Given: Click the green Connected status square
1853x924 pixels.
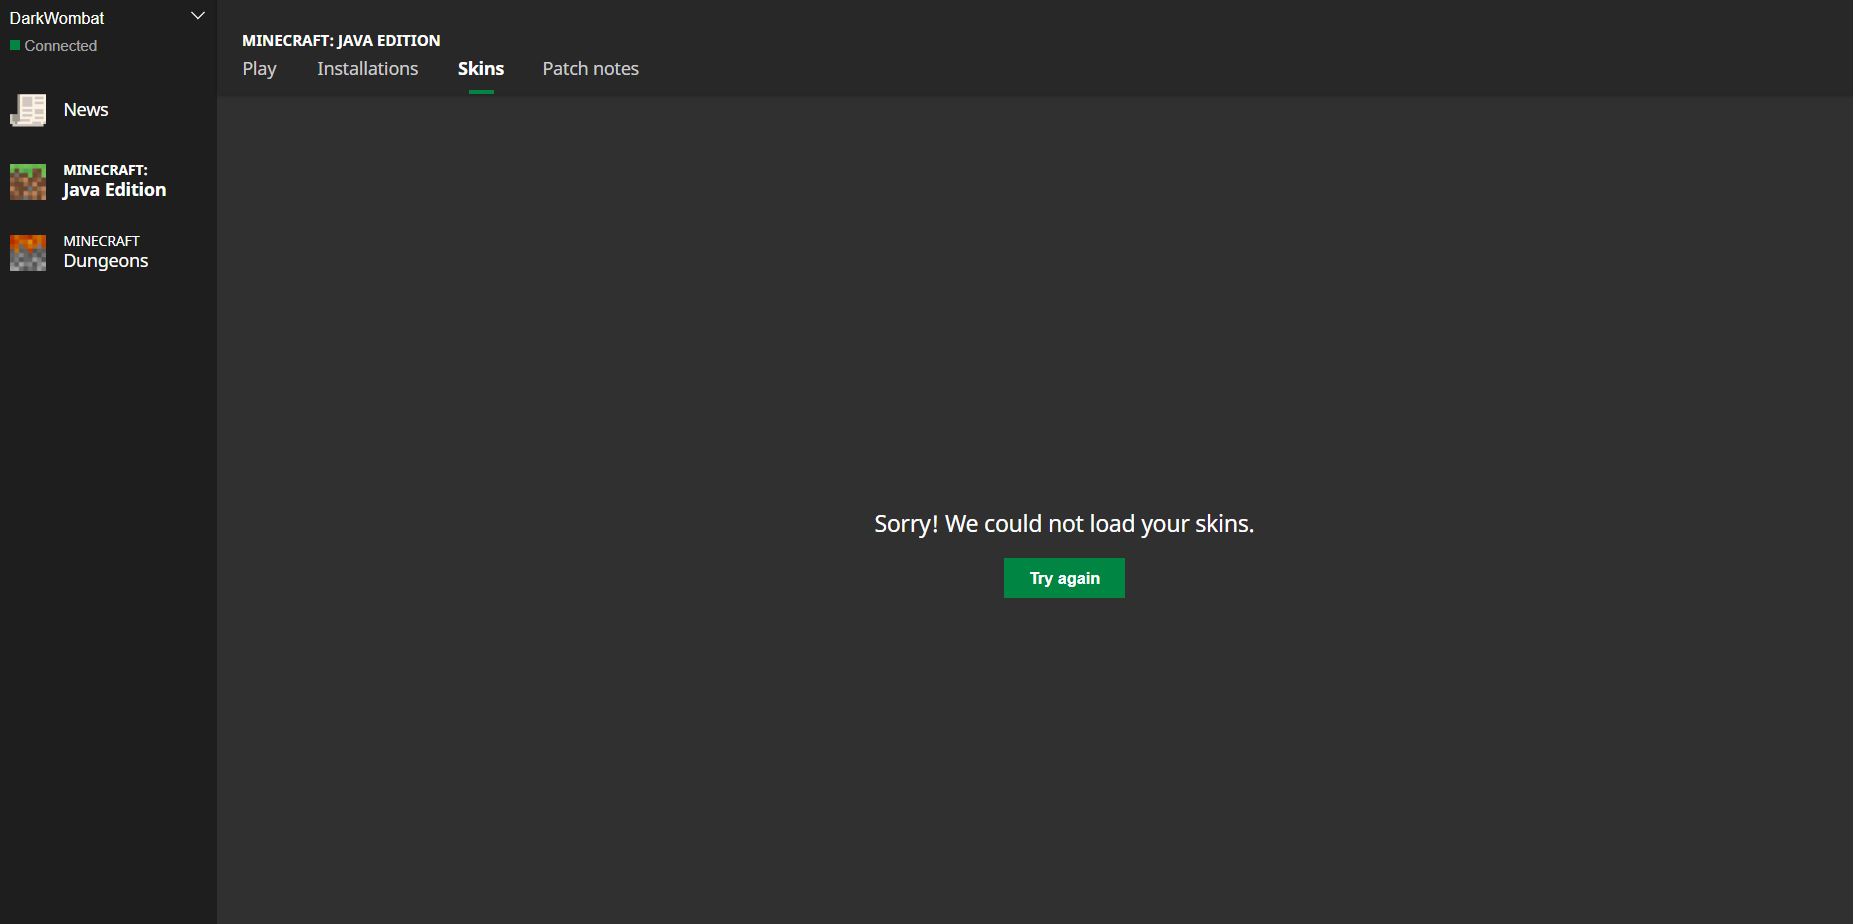Looking at the screenshot, I should 15,46.
